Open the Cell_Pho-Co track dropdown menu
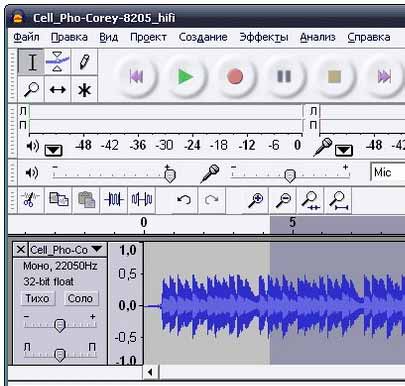405x386 pixels. click(97, 249)
